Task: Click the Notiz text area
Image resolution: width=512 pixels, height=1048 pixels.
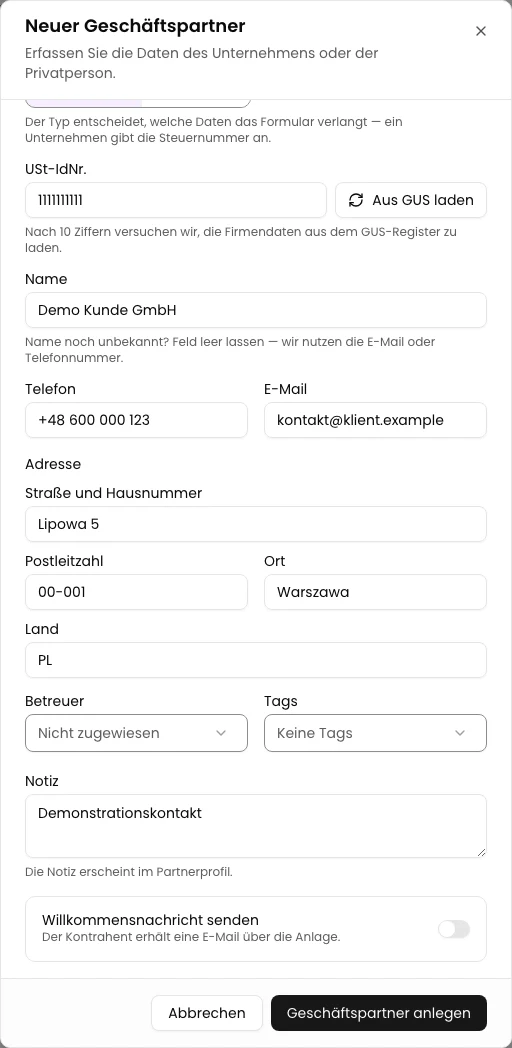Action: 256,826
